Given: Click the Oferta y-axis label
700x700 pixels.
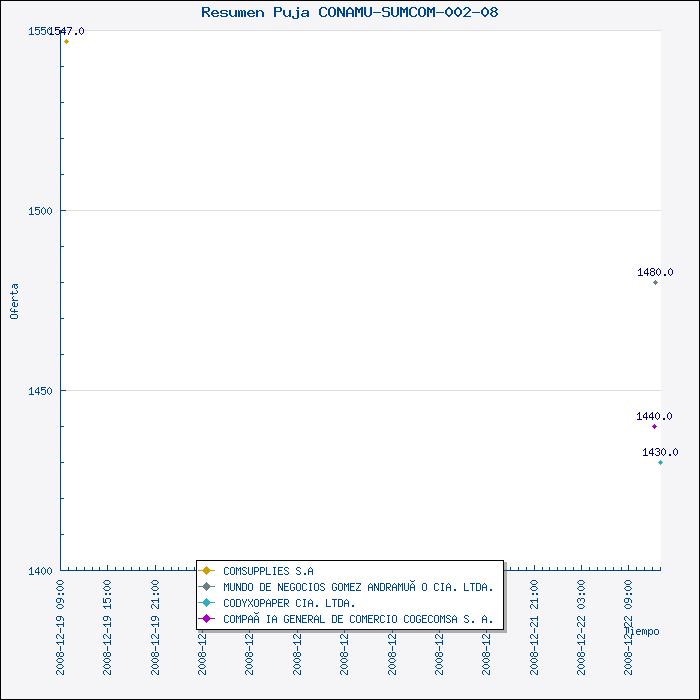Looking at the screenshot, I should coord(14,301).
